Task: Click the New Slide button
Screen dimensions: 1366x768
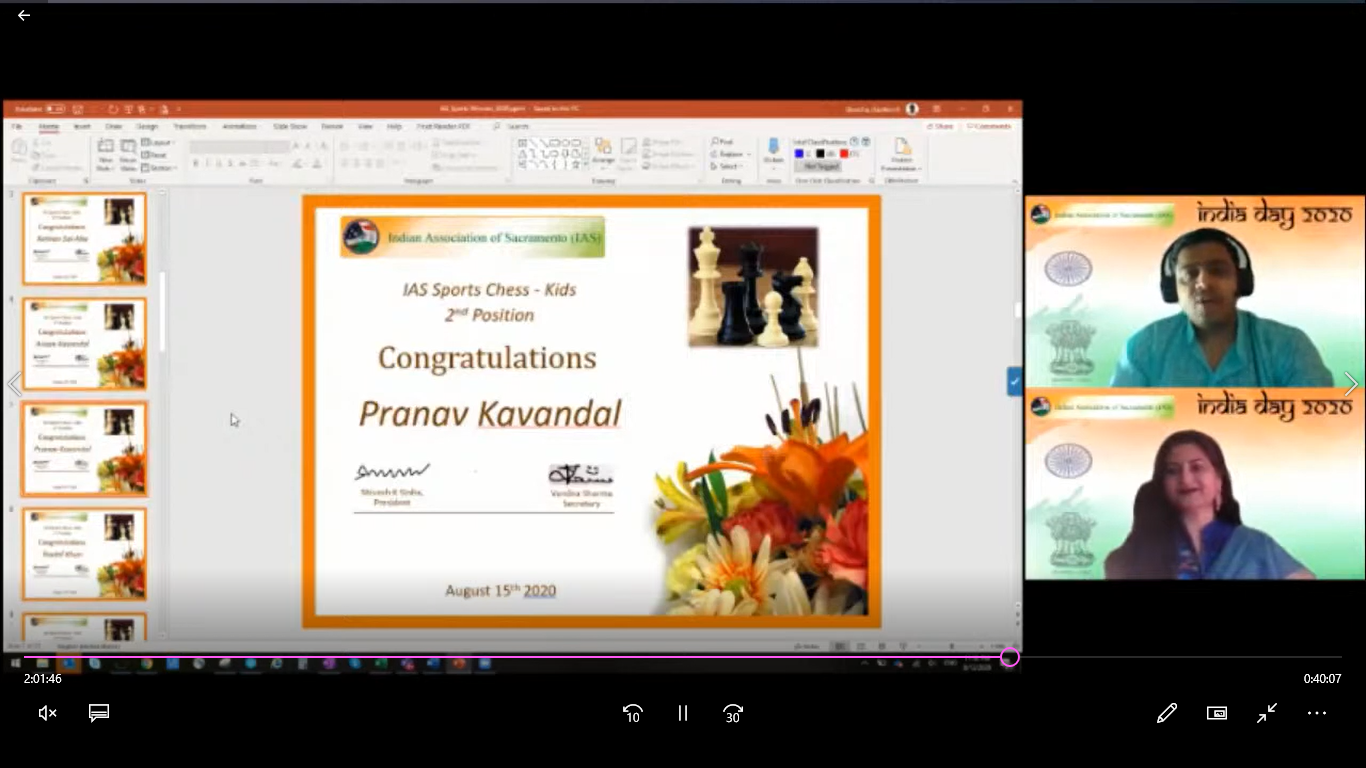Action: tap(105, 155)
